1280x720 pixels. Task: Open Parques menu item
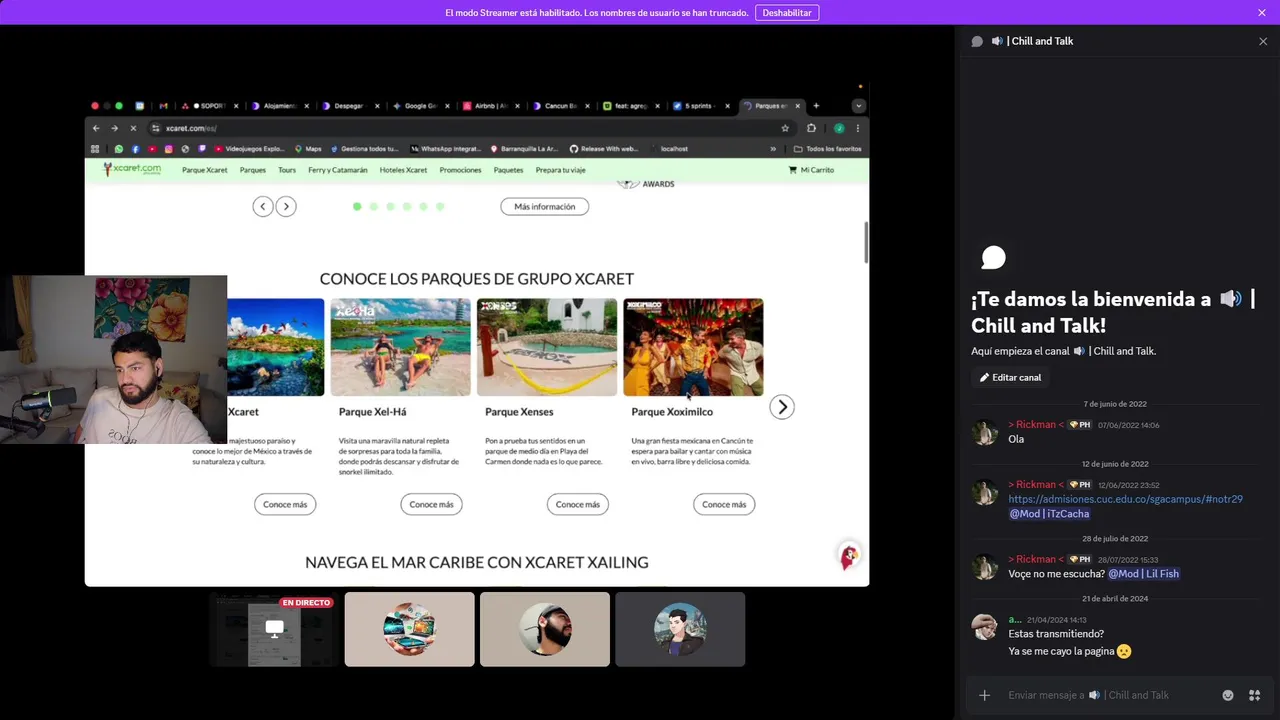coord(253,170)
